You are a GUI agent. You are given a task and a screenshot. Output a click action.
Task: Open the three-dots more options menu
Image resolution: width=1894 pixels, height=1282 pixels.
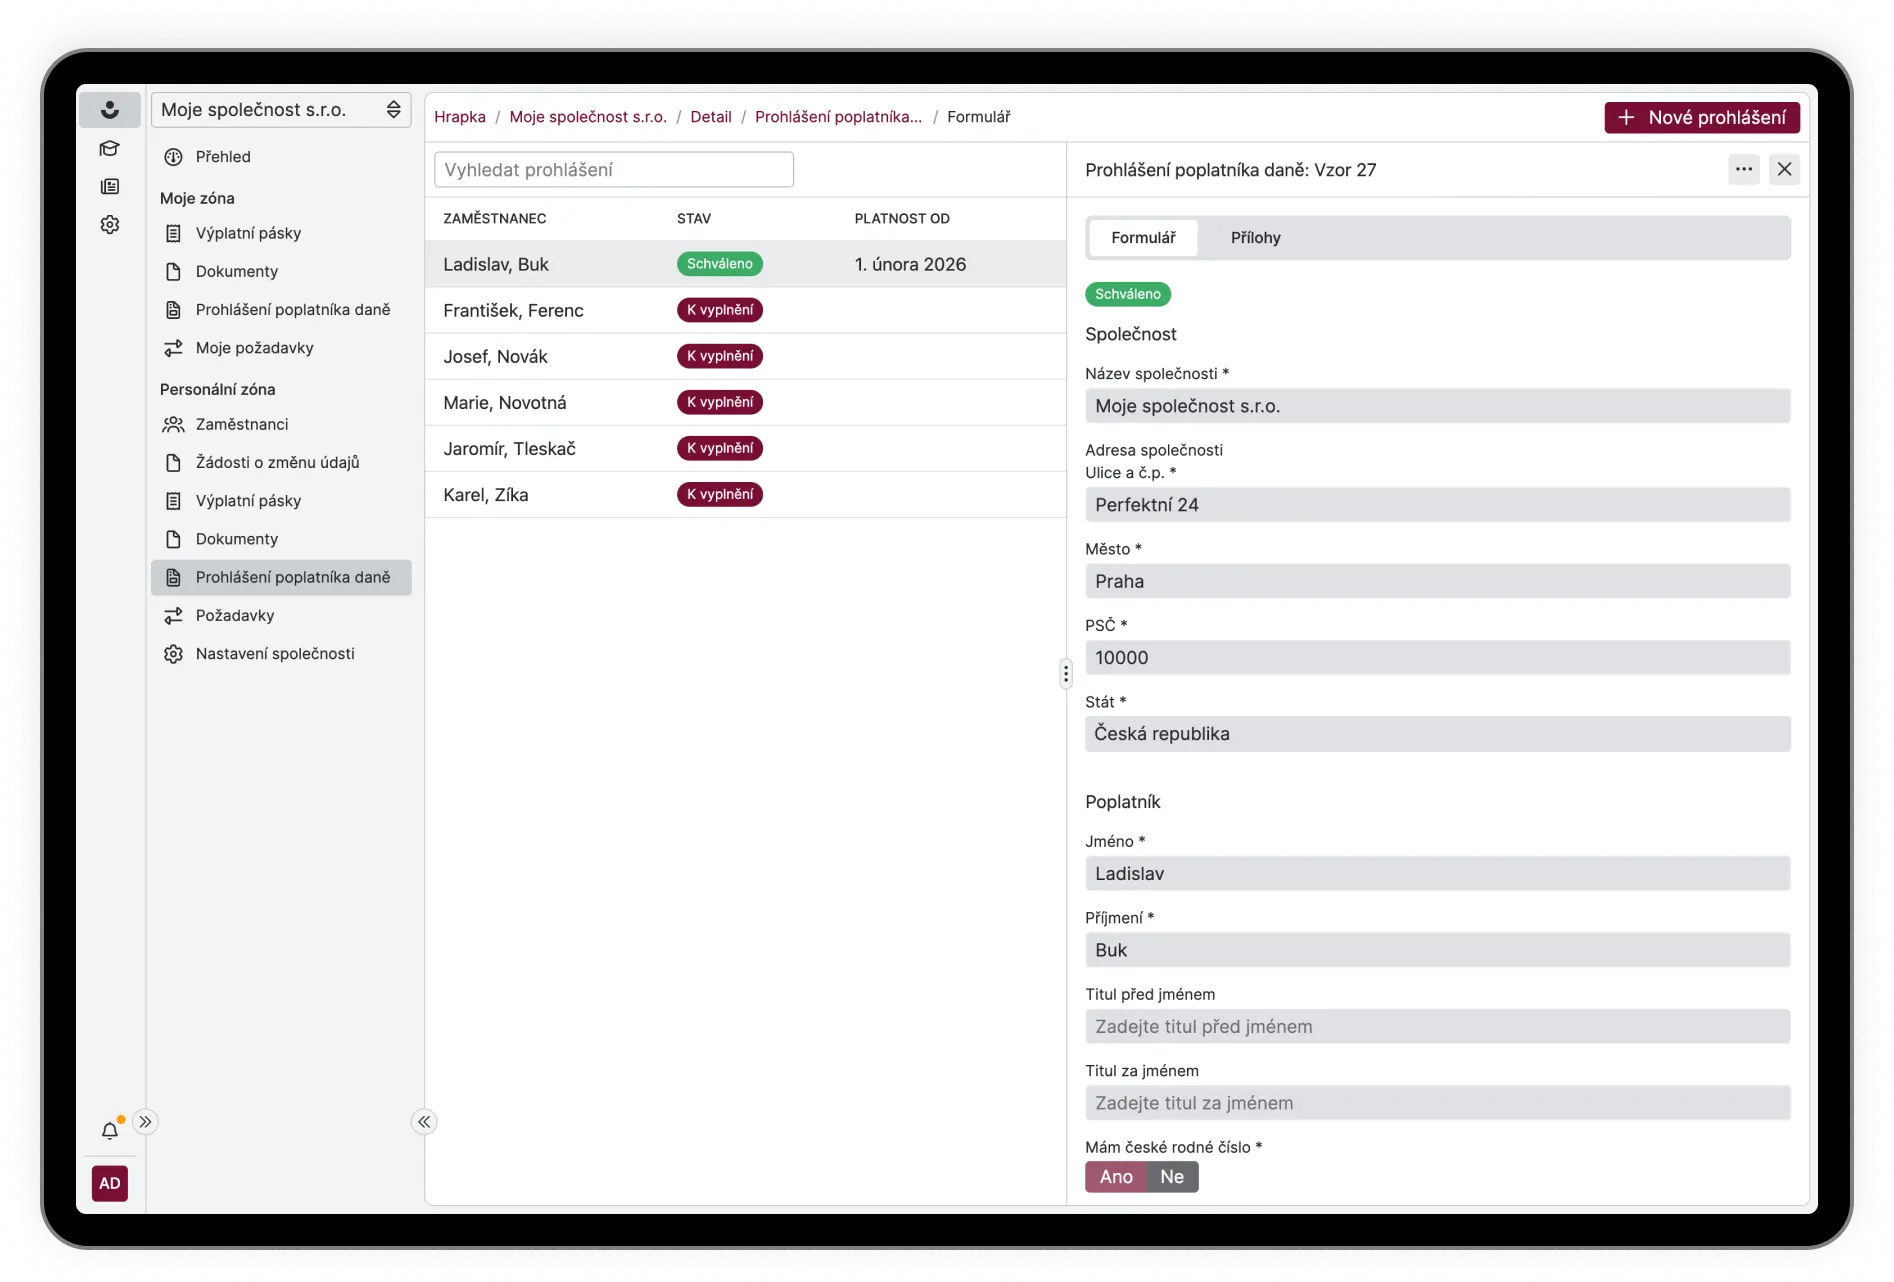[x=1744, y=170]
